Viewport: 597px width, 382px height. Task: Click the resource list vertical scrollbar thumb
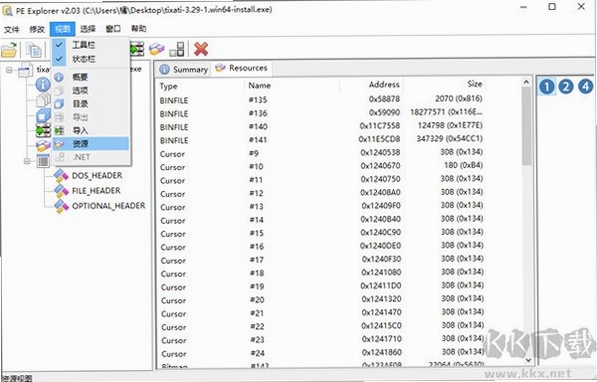[x=527, y=126]
